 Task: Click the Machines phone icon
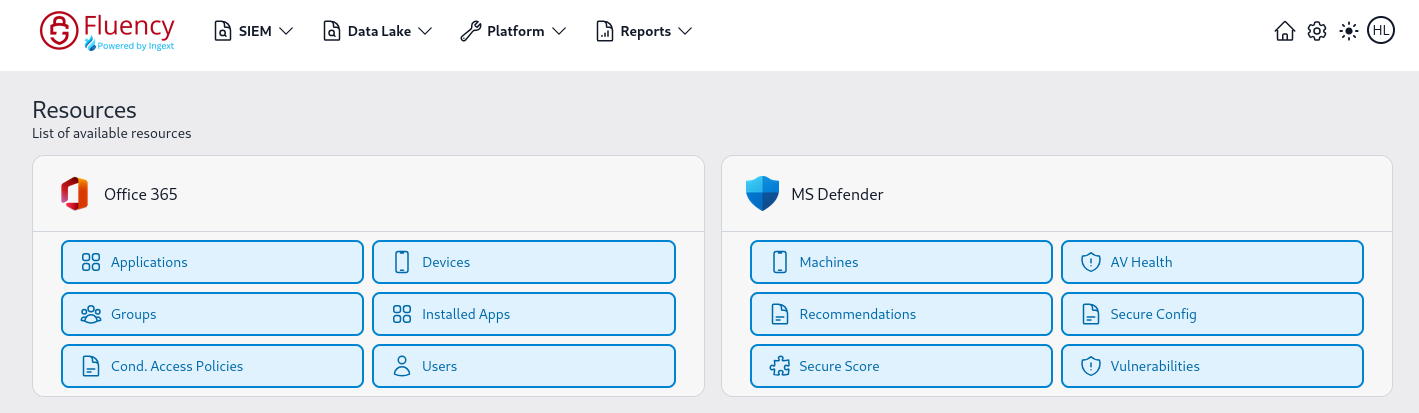coord(780,262)
